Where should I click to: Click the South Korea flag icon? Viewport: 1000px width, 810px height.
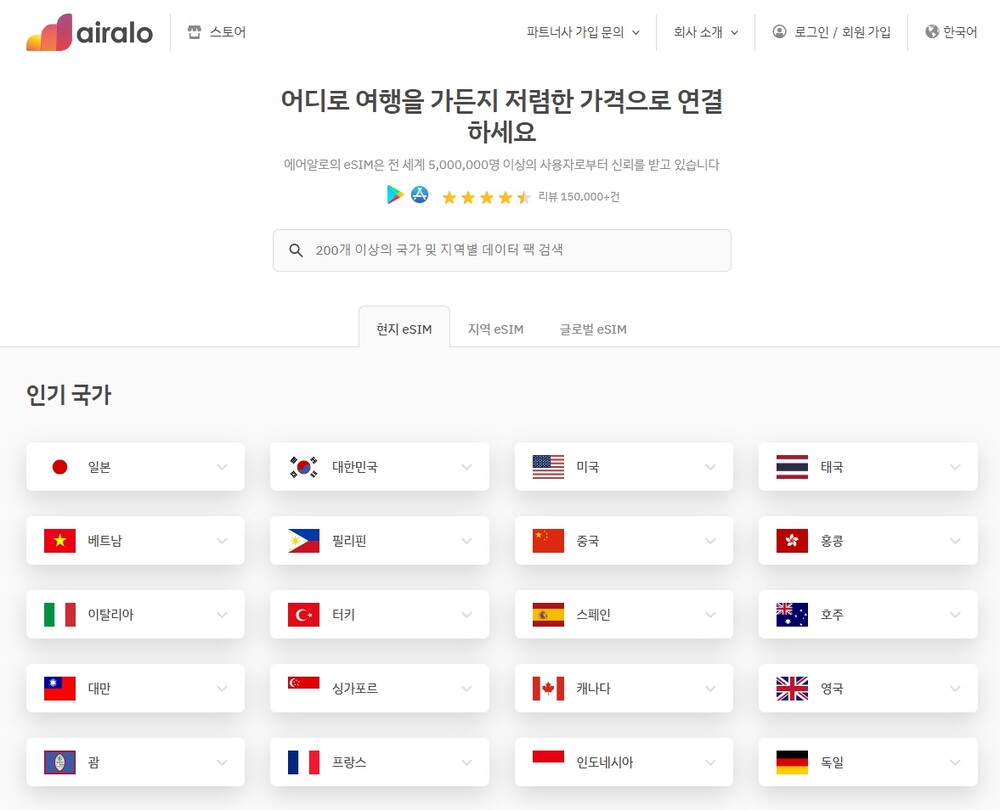point(304,467)
